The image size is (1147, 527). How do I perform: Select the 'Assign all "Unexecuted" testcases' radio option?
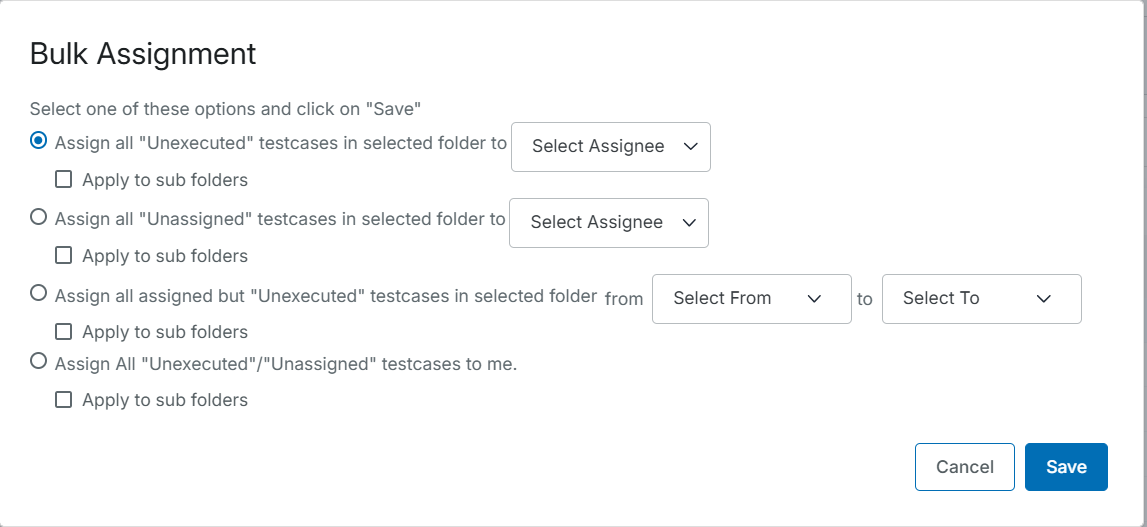[39, 141]
